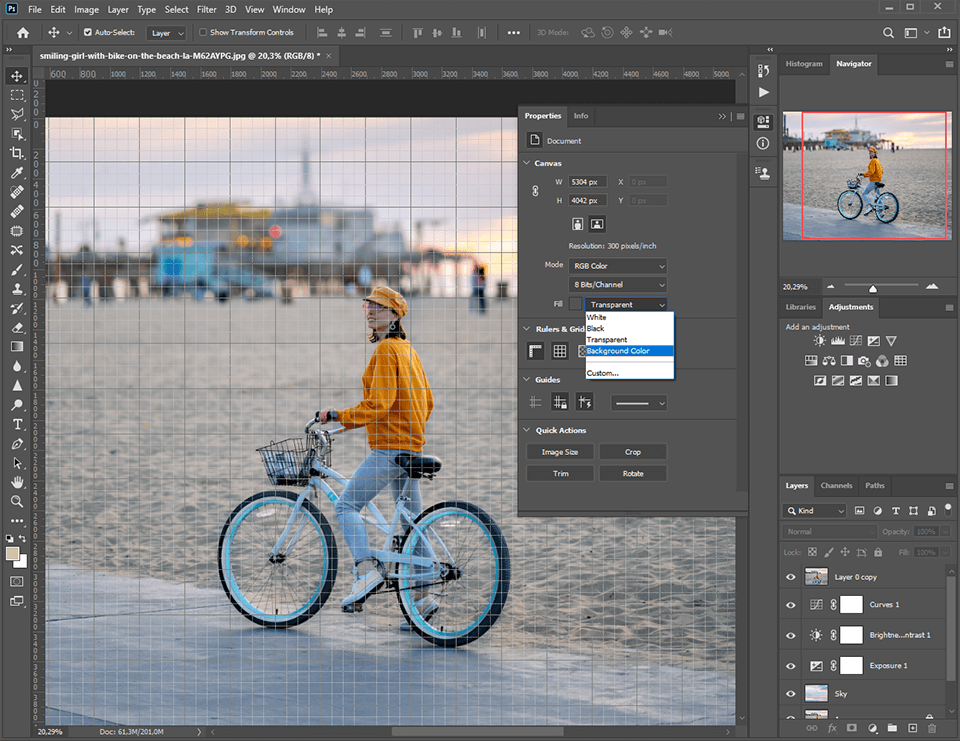The image size is (960, 741).
Task: Select the Horizontal Type tool
Action: 16,424
